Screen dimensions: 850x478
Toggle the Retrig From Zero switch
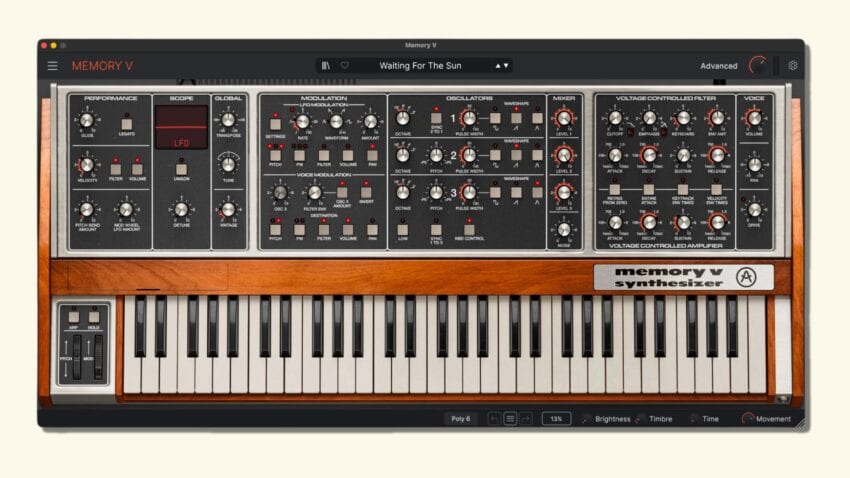[615, 189]
